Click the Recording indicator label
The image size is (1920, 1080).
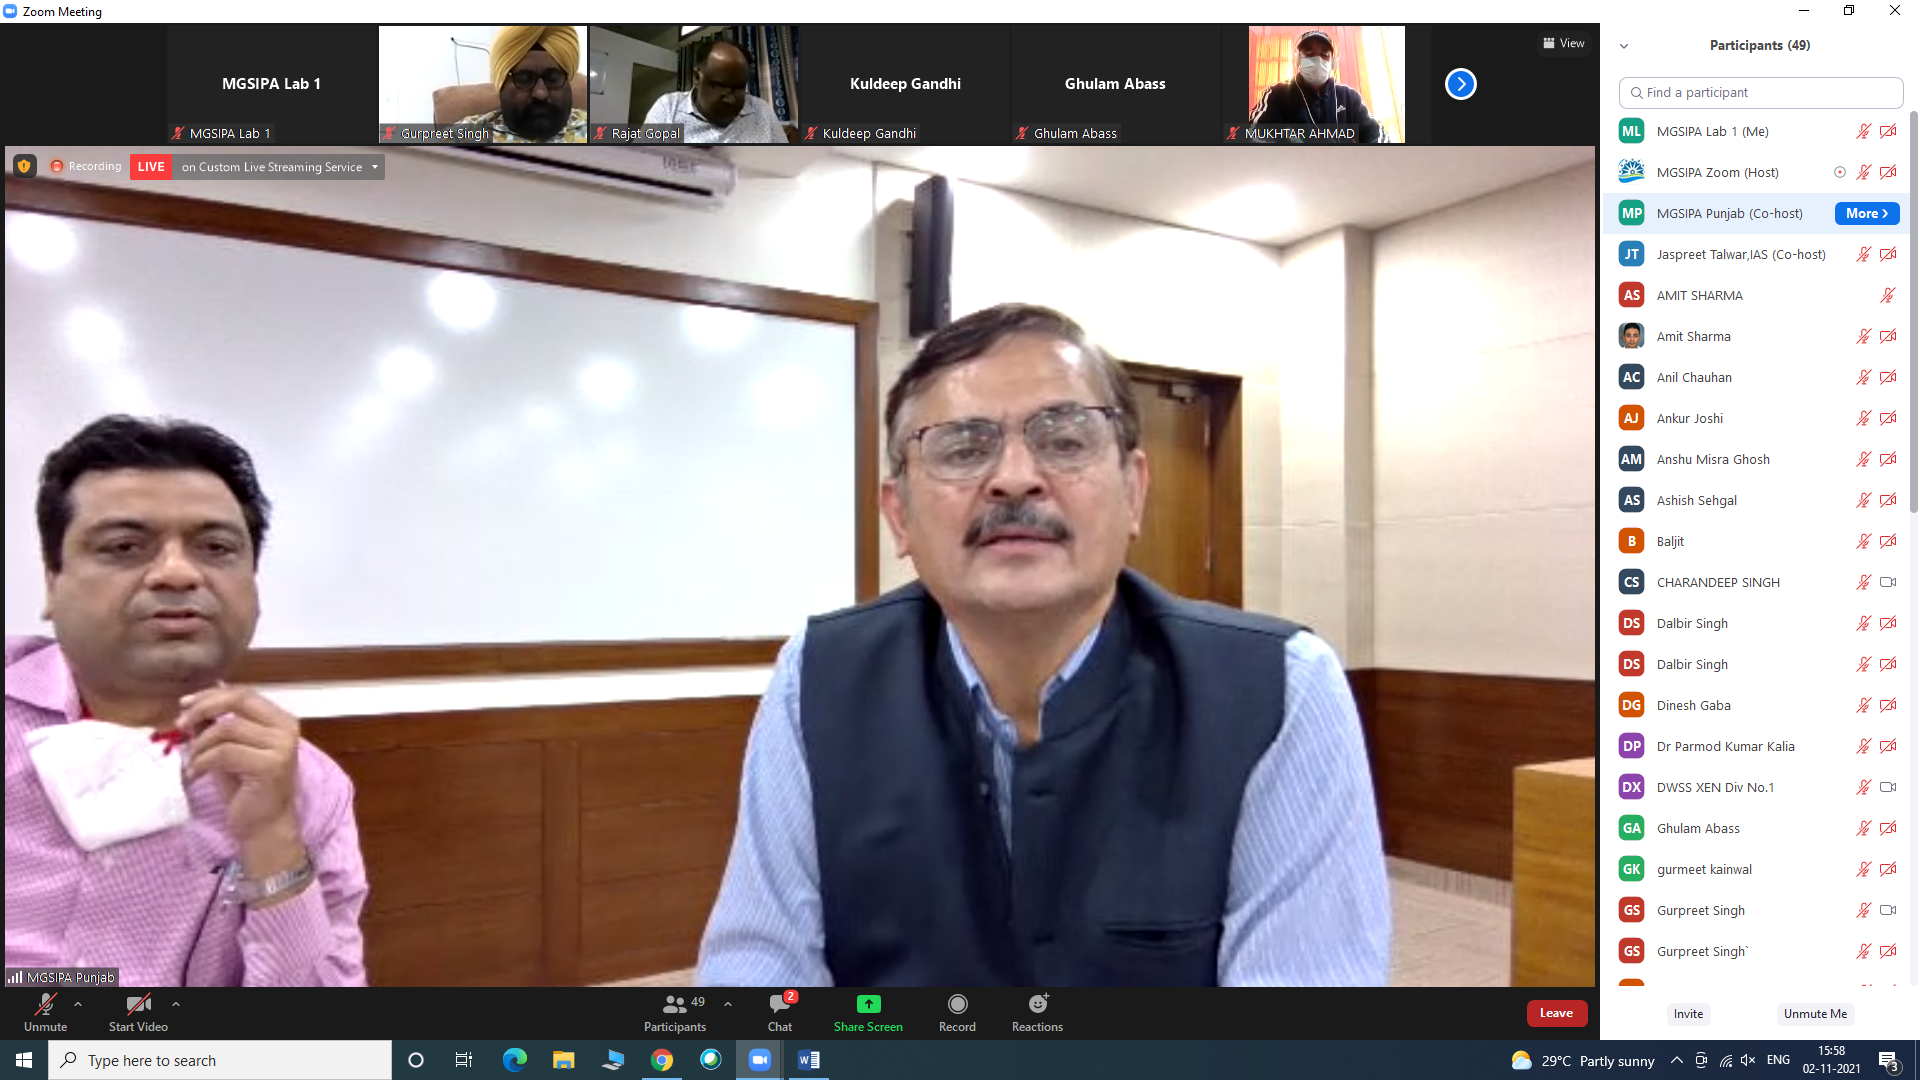click(x=86, y=166)
